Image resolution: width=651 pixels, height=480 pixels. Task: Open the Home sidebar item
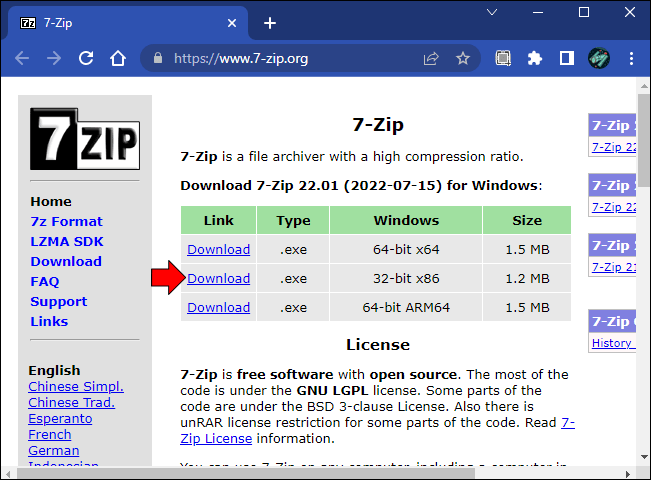(51, 201)
